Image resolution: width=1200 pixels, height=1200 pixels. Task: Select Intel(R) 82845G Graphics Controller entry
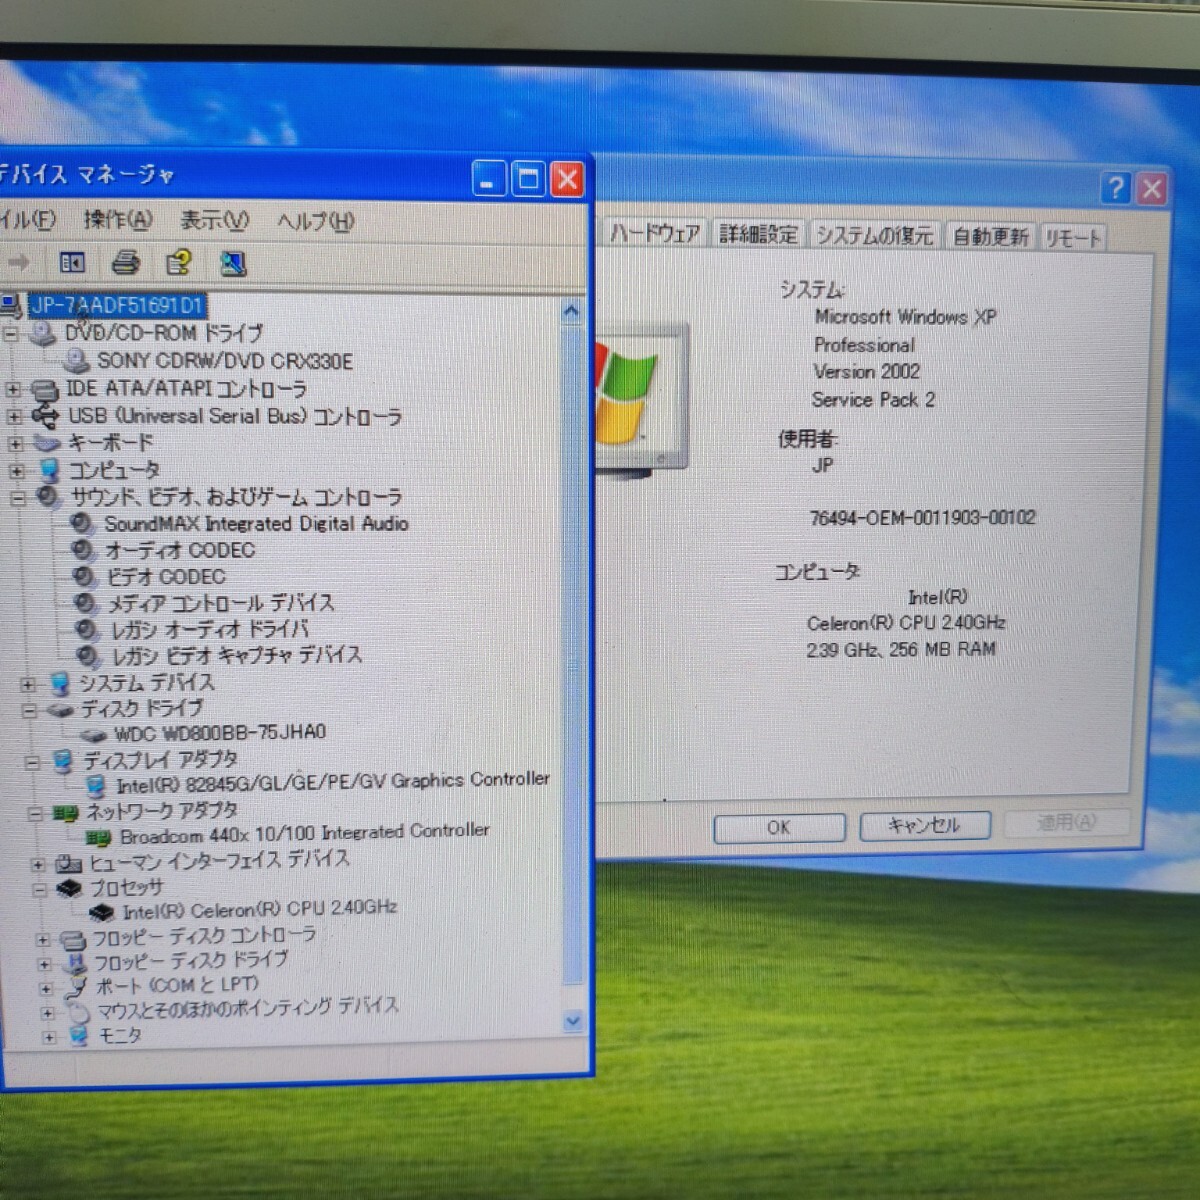point(333,782)
